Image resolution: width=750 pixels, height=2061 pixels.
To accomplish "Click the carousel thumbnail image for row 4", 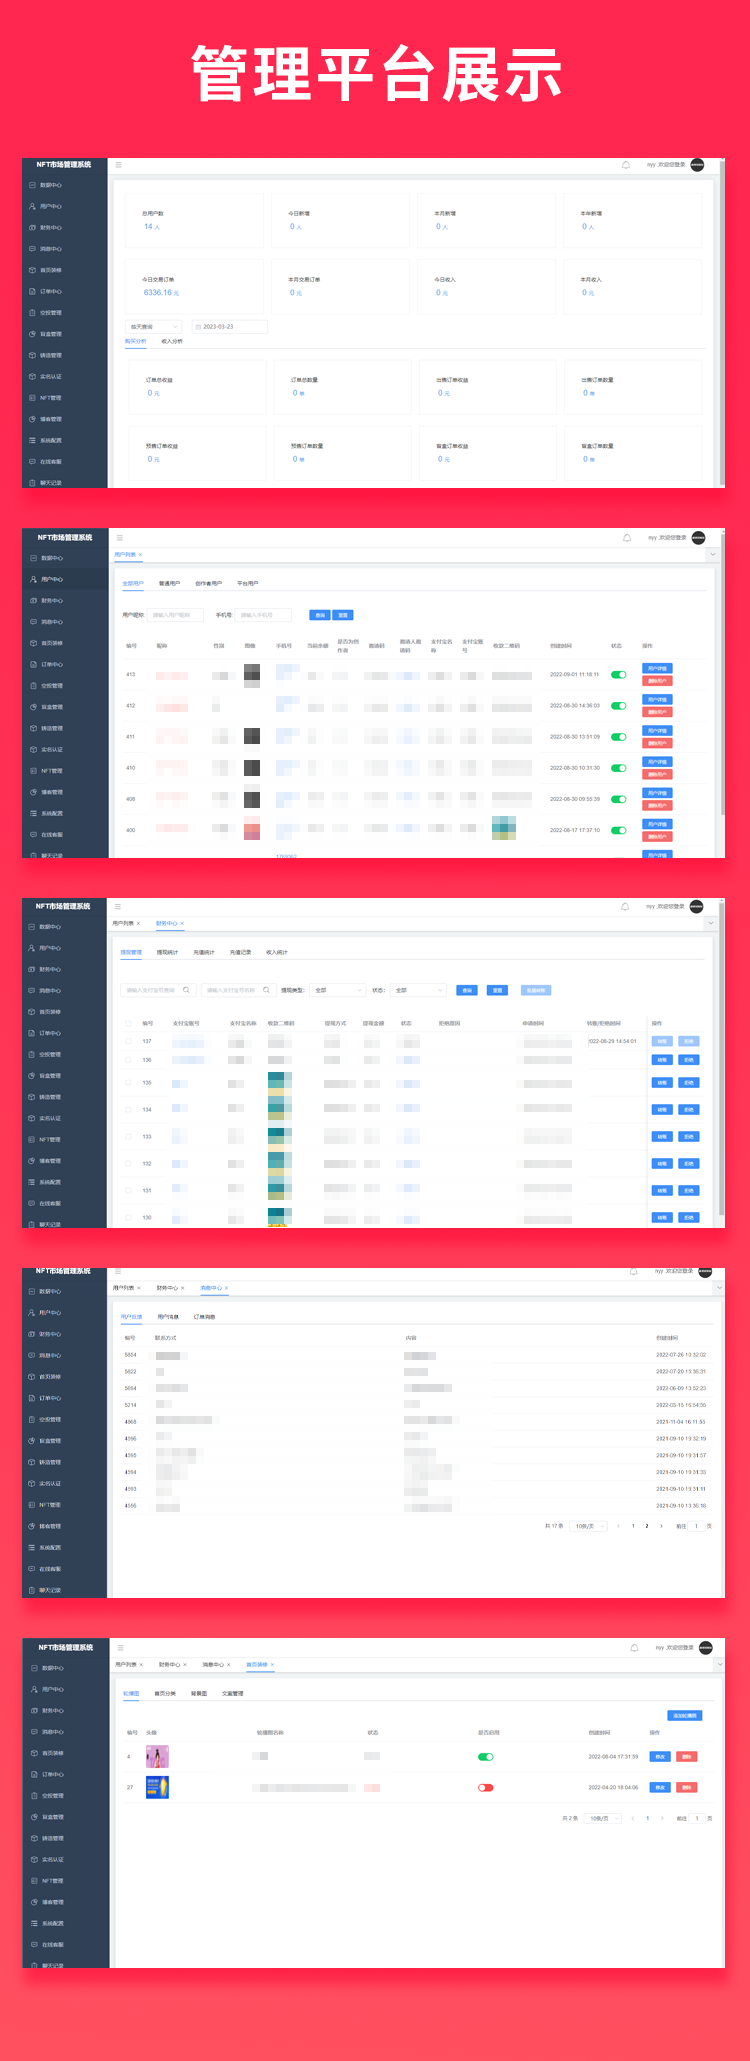I will click(x=157, y=1757).
